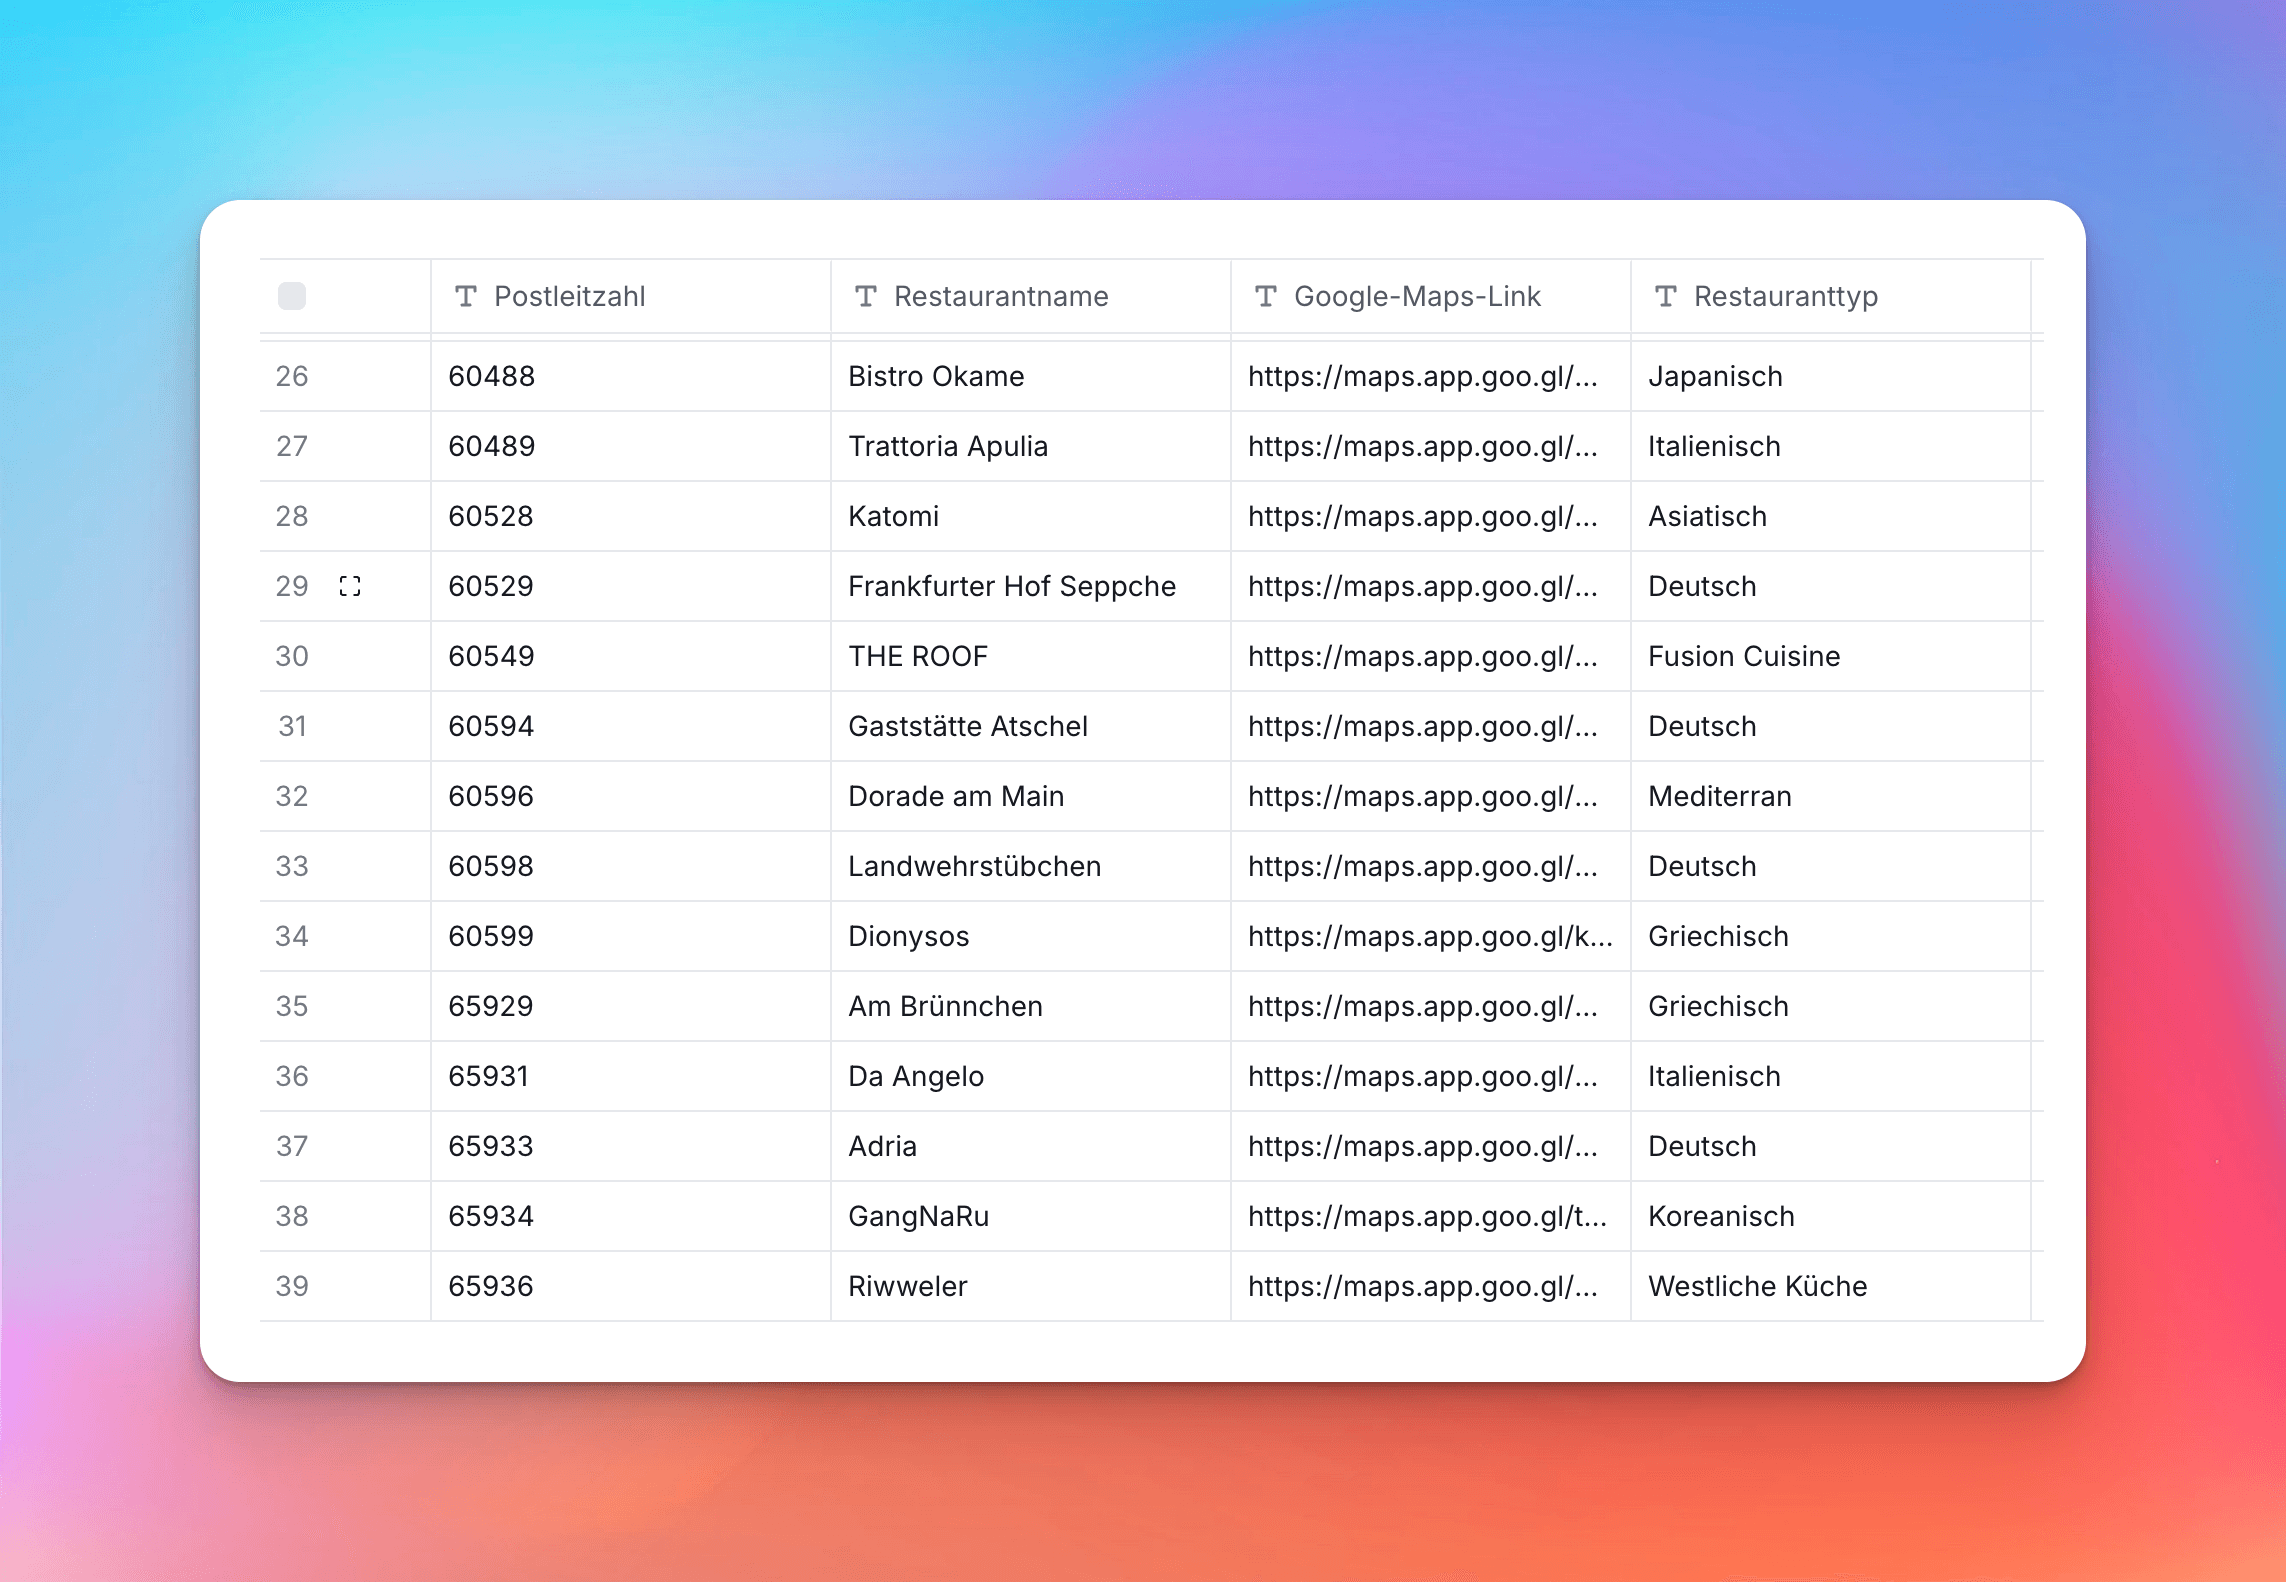Select postal code cell 60598

(631, 866)
